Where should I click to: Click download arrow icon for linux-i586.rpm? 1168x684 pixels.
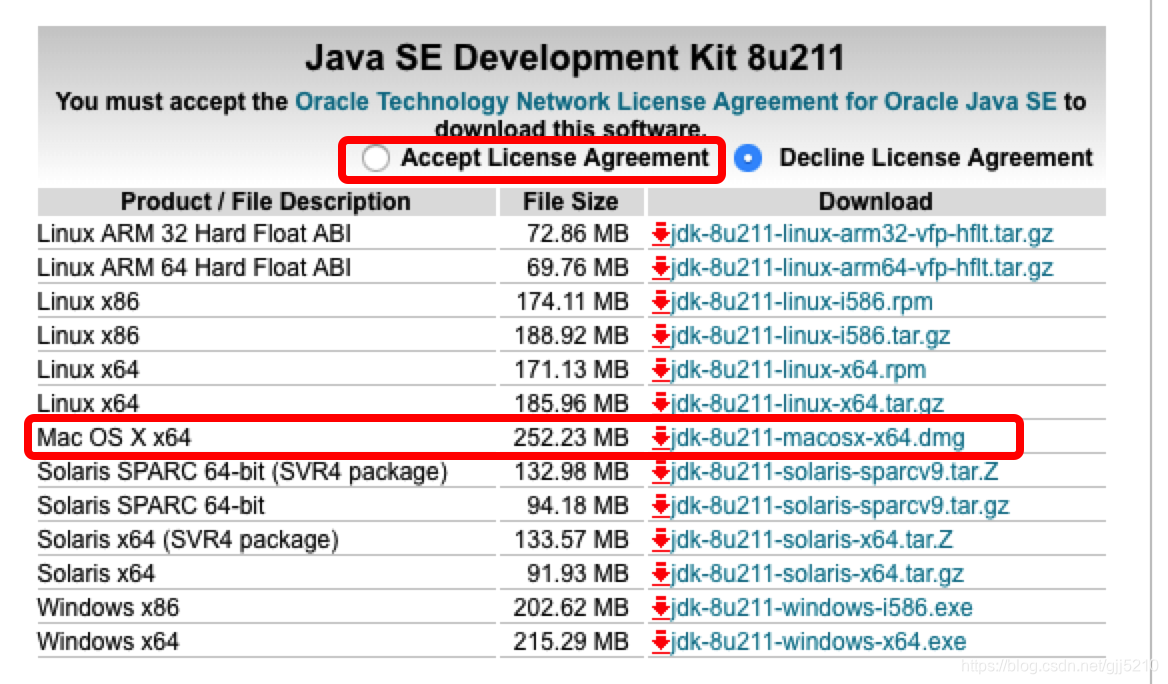point(661,302)
